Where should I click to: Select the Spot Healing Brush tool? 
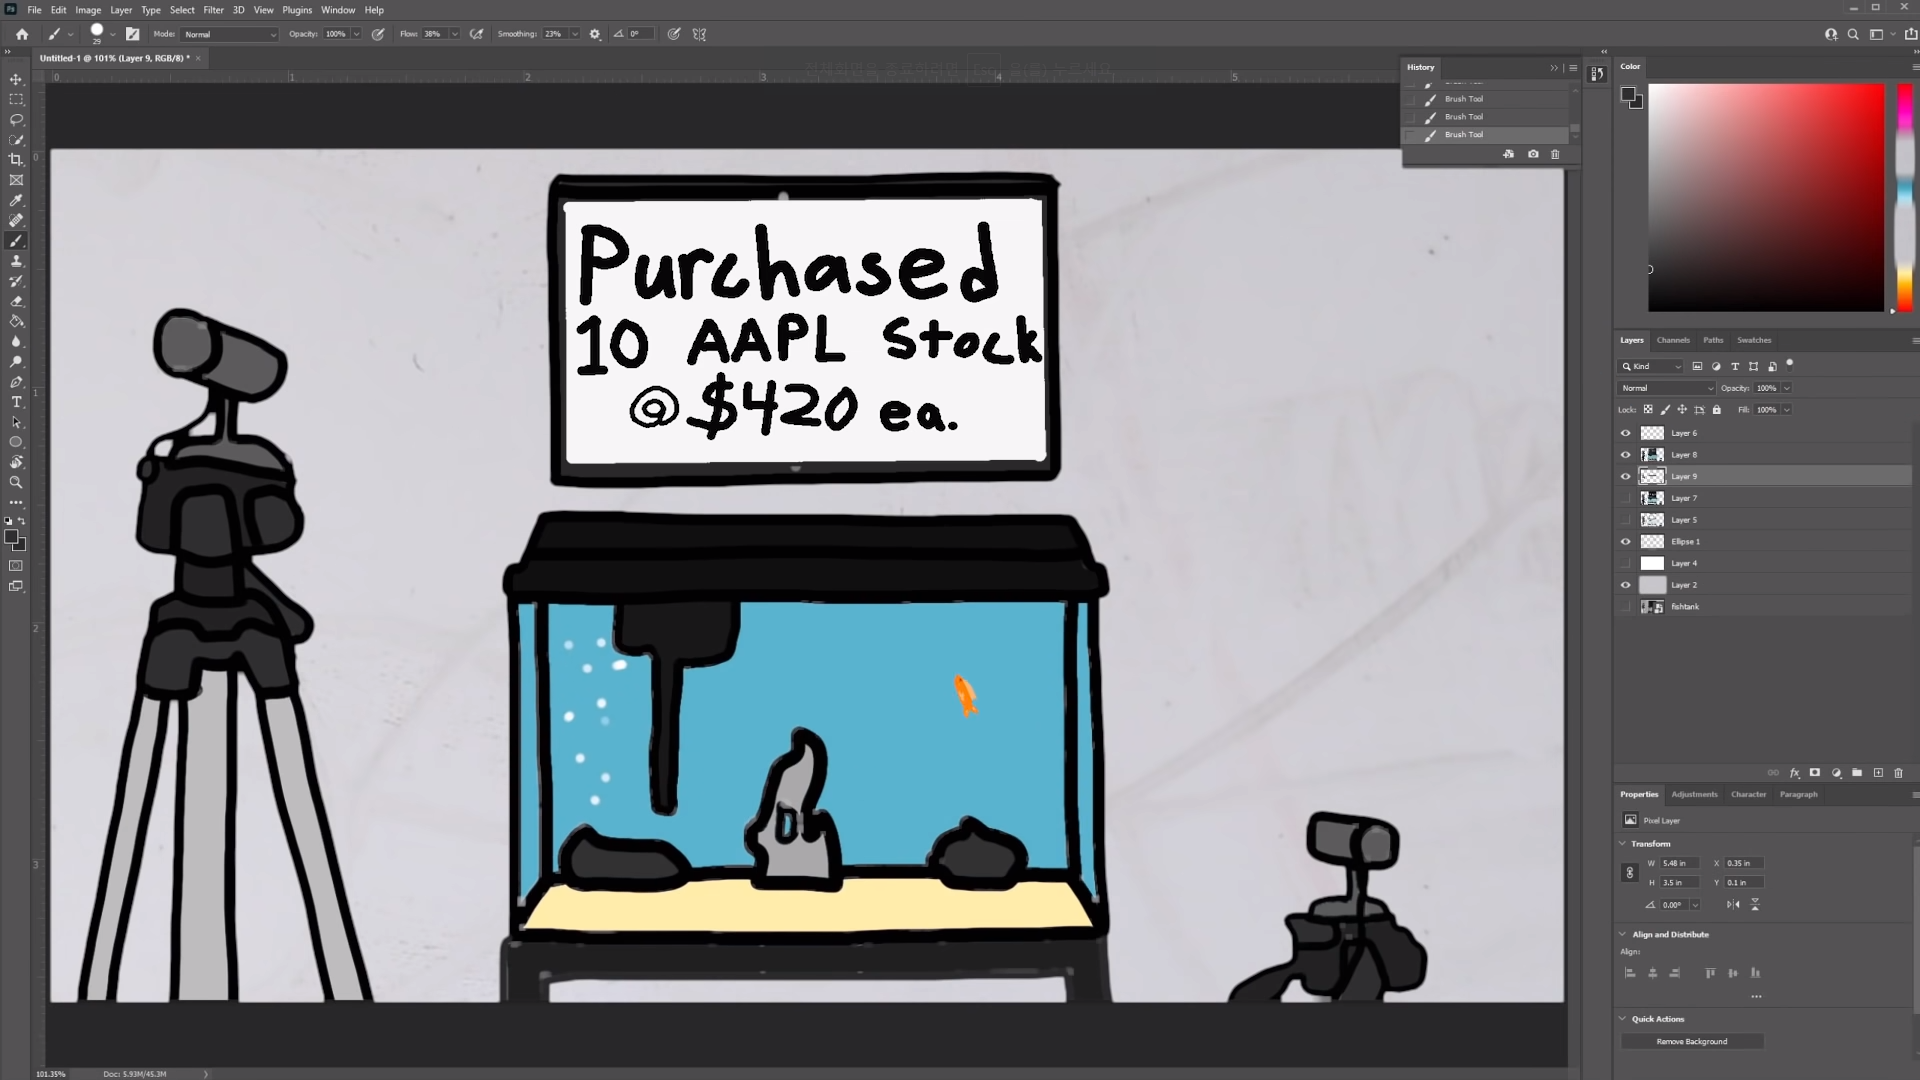coord(16,220)
